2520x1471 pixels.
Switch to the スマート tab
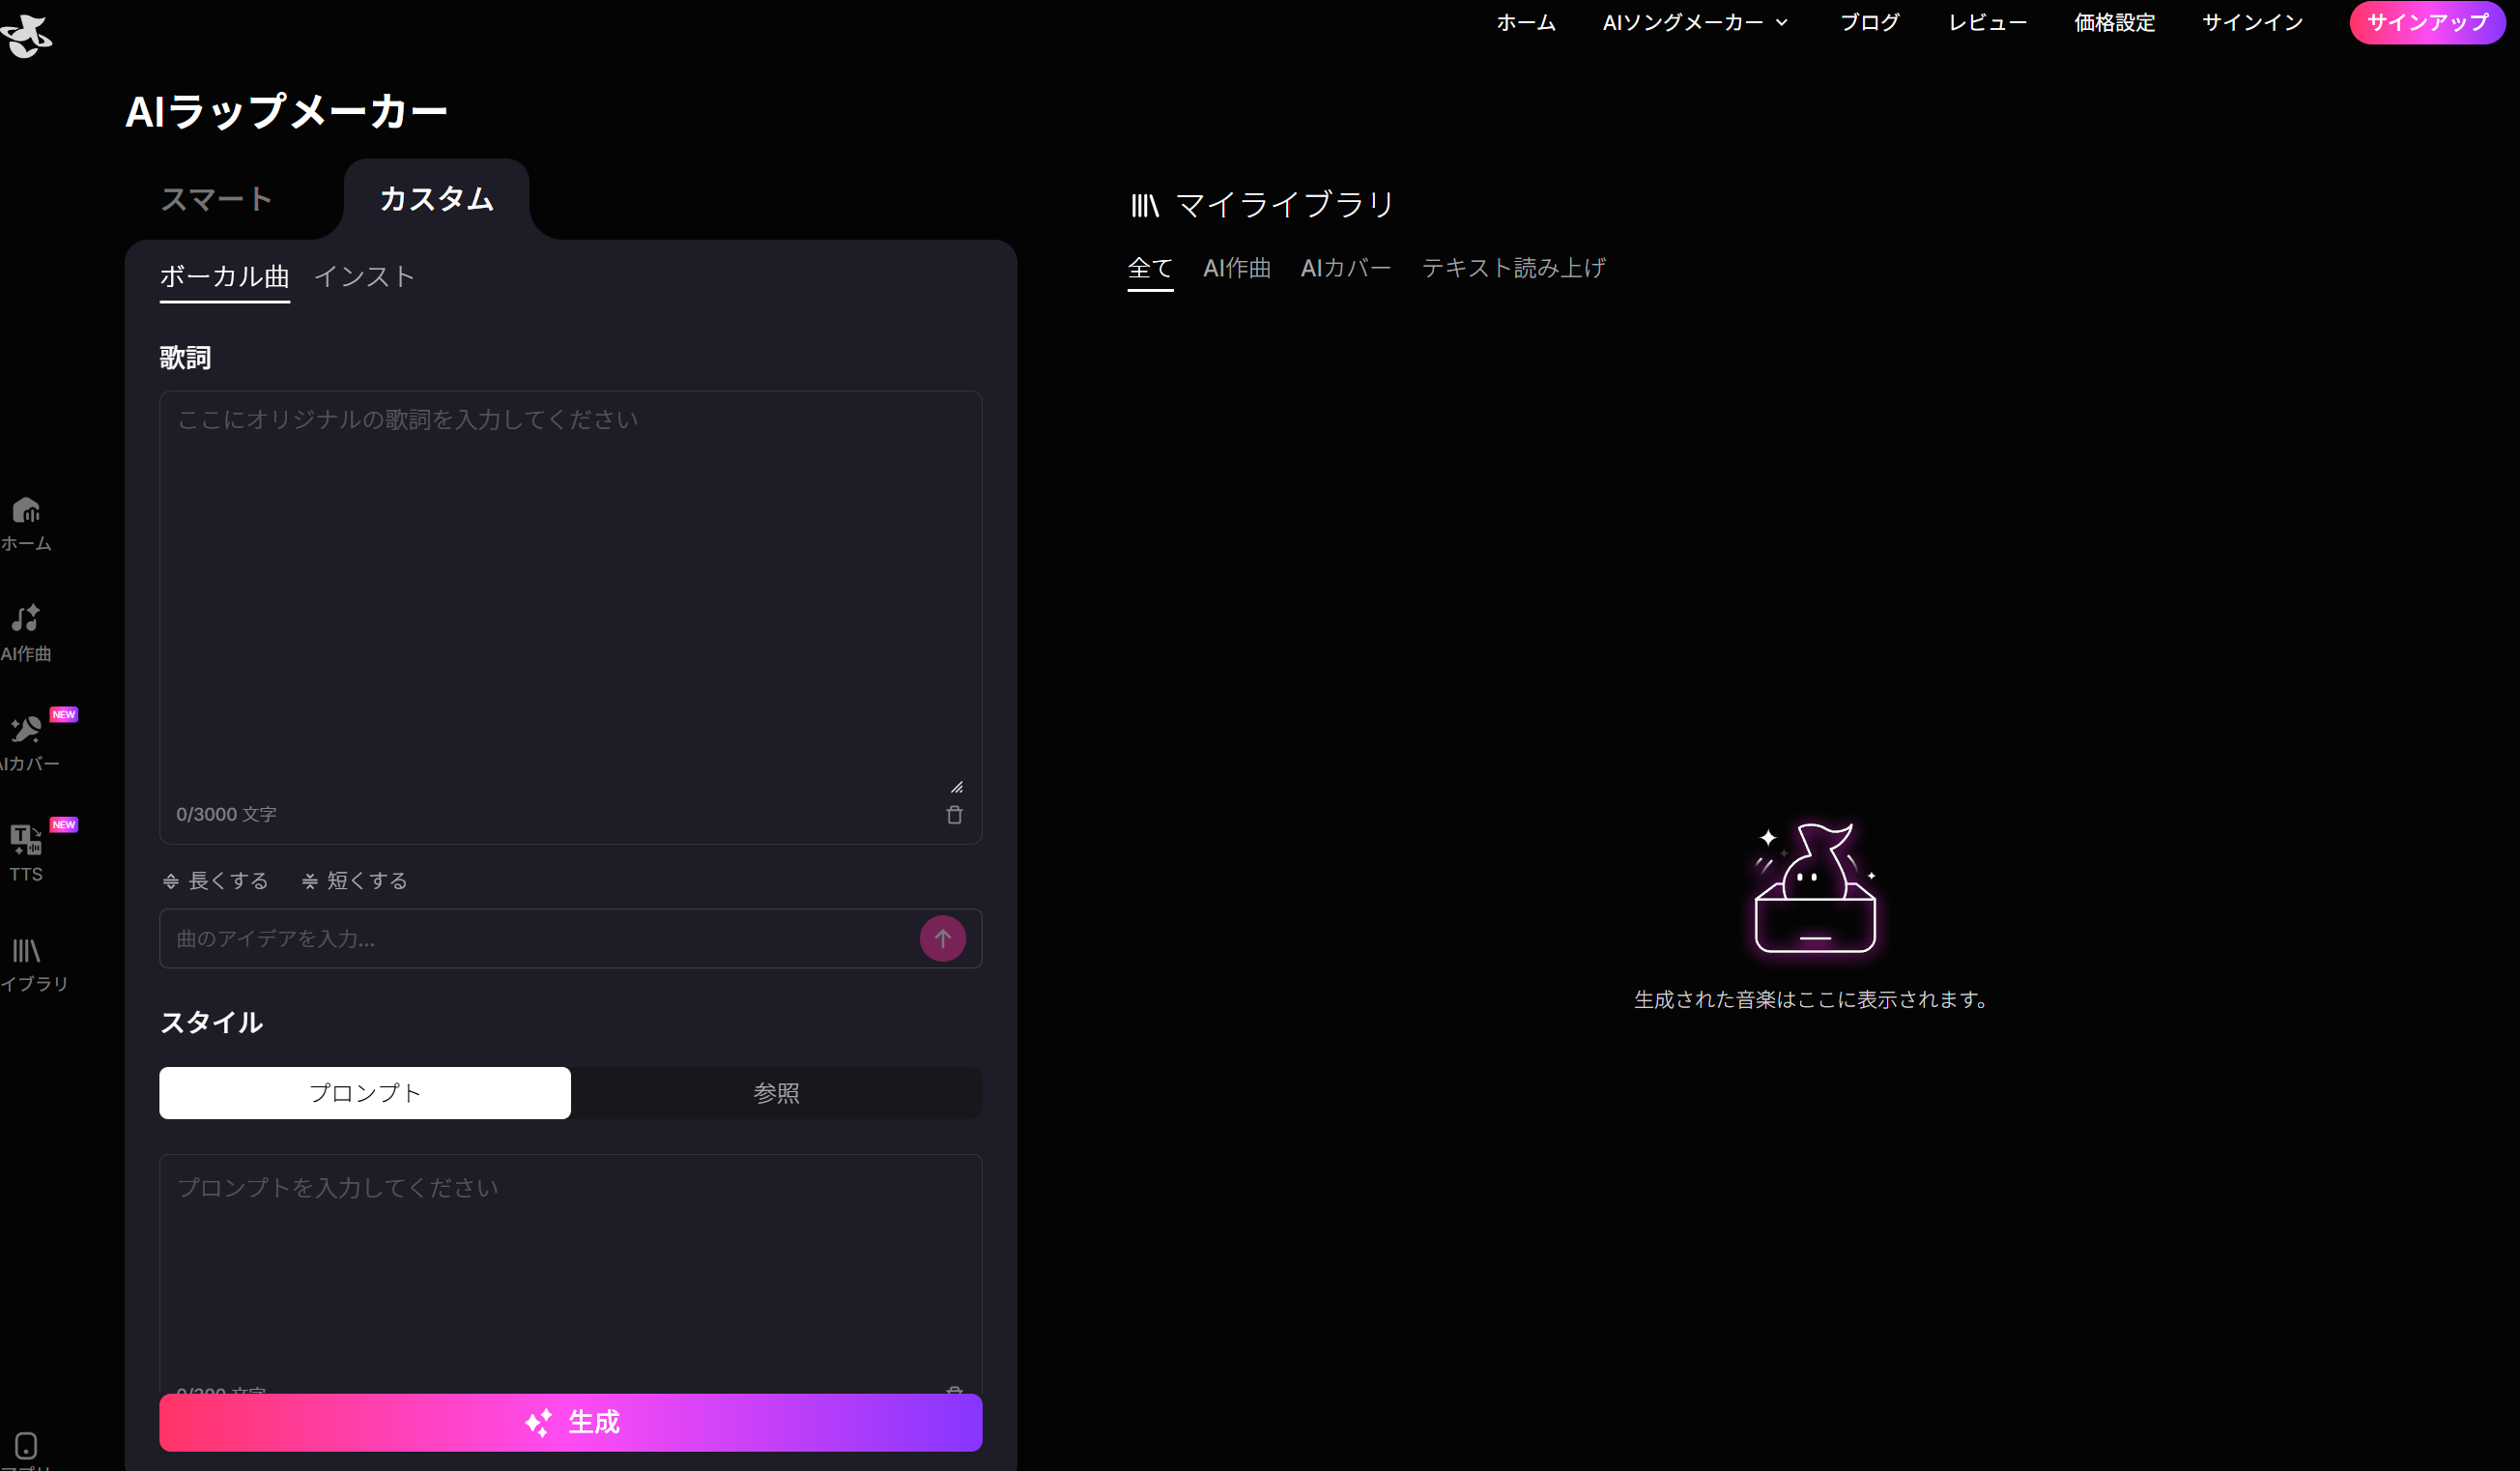click(x=215, y=198)
